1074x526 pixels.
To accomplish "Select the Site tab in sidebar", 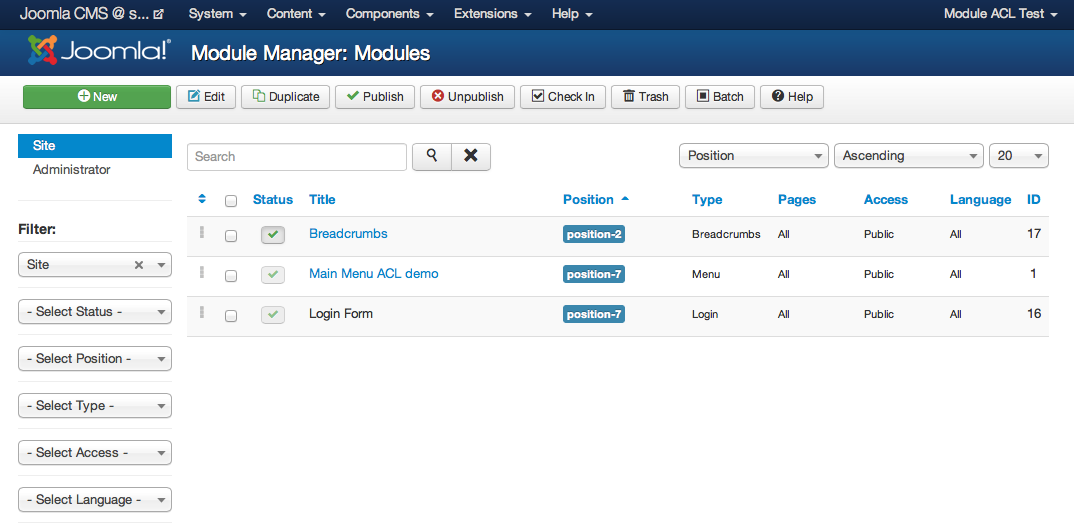I will click(95, 146).
